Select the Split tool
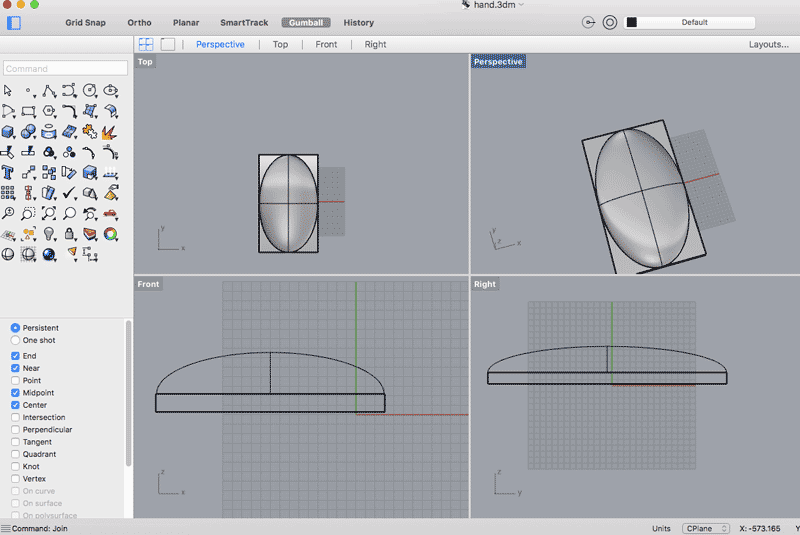This screenshot has height=535, width=800. coord(28,152)
